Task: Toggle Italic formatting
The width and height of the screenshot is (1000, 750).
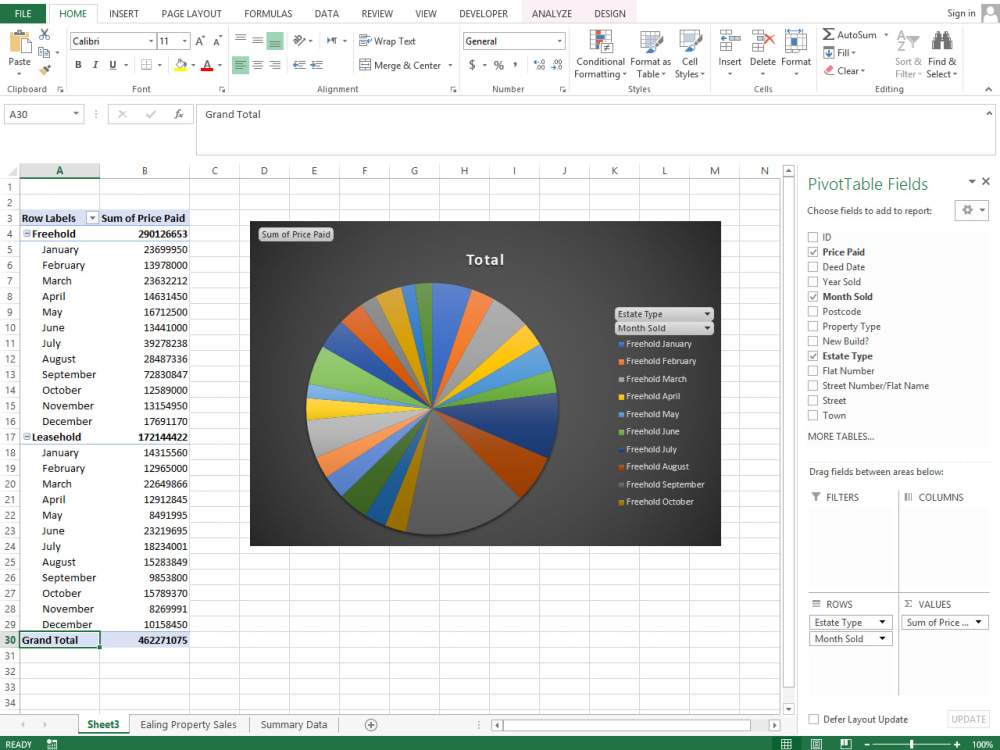Action: coord(96,64)
